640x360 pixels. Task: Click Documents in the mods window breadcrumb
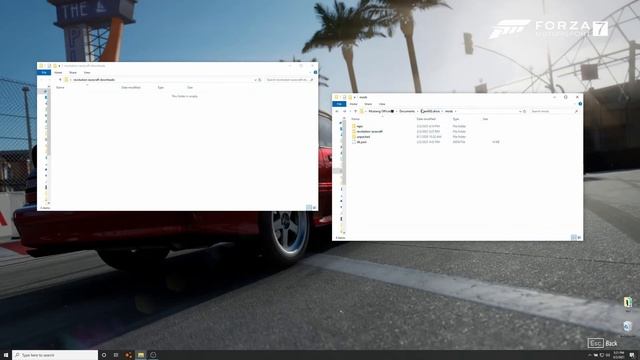[407, 111]
